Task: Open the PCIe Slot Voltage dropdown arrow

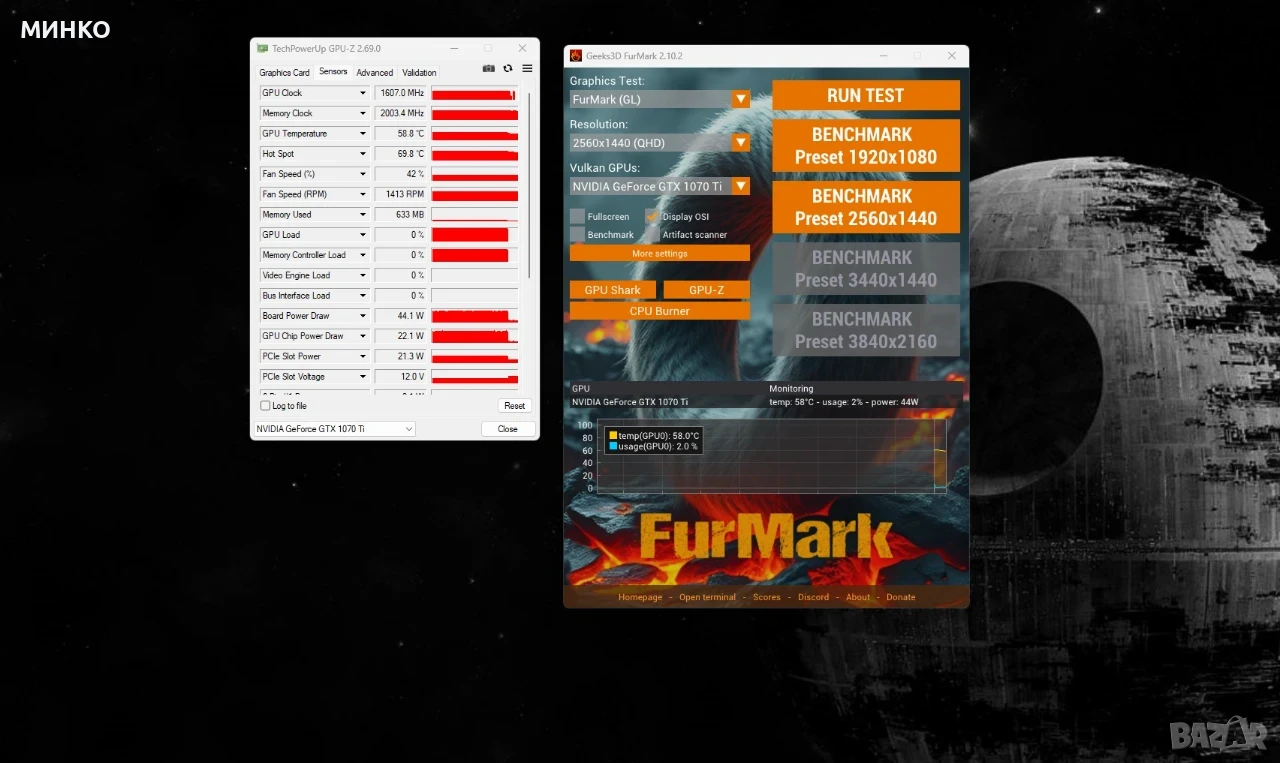Action: pyautogui.click(x=363, y=376)
